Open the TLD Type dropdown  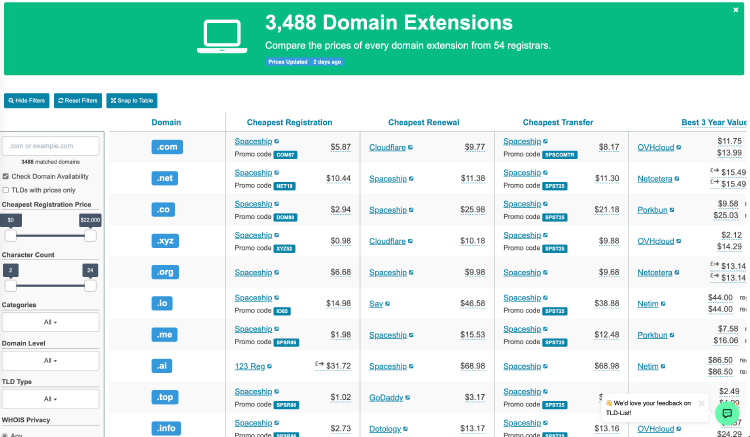click(51, 399)
